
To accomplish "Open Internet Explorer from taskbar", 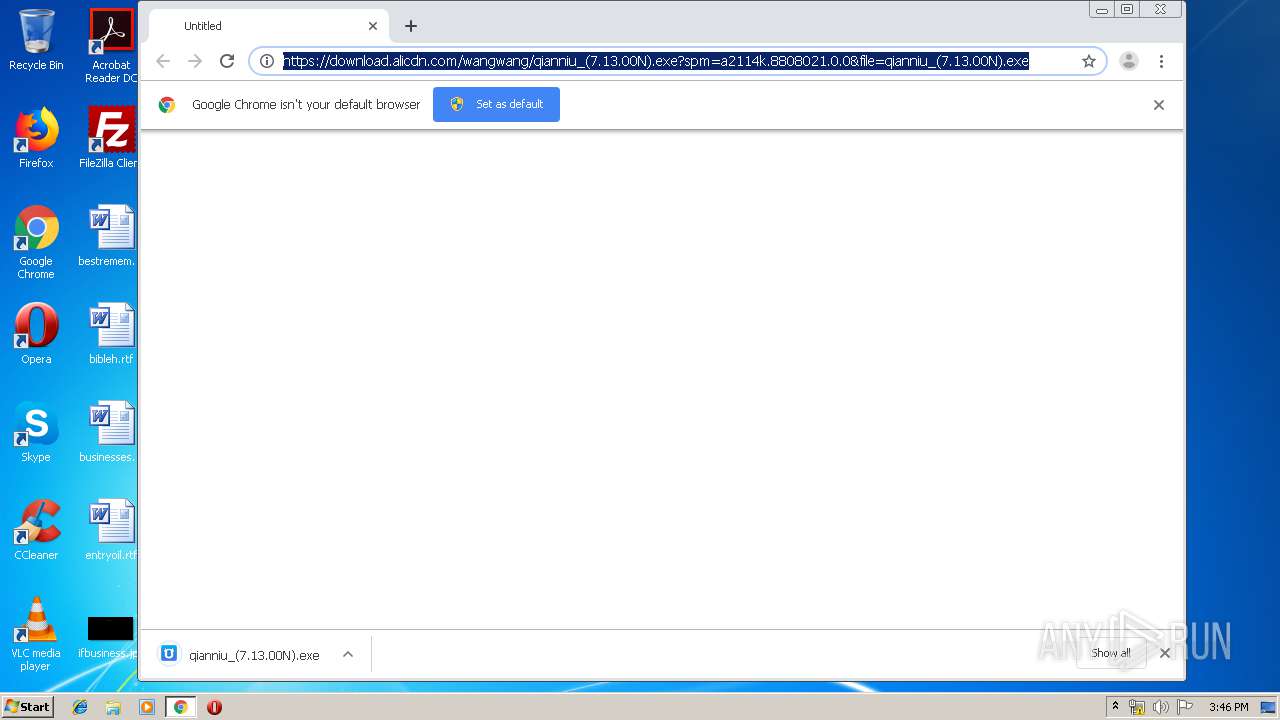I will (80, 707).
